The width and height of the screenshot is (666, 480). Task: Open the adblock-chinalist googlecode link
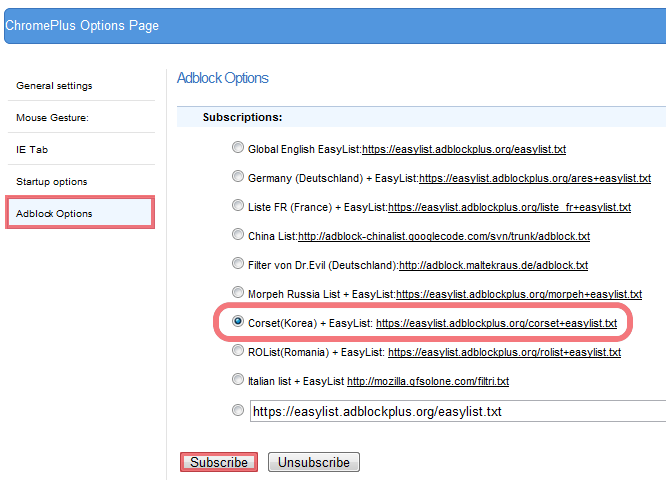(x=444, y=236)
